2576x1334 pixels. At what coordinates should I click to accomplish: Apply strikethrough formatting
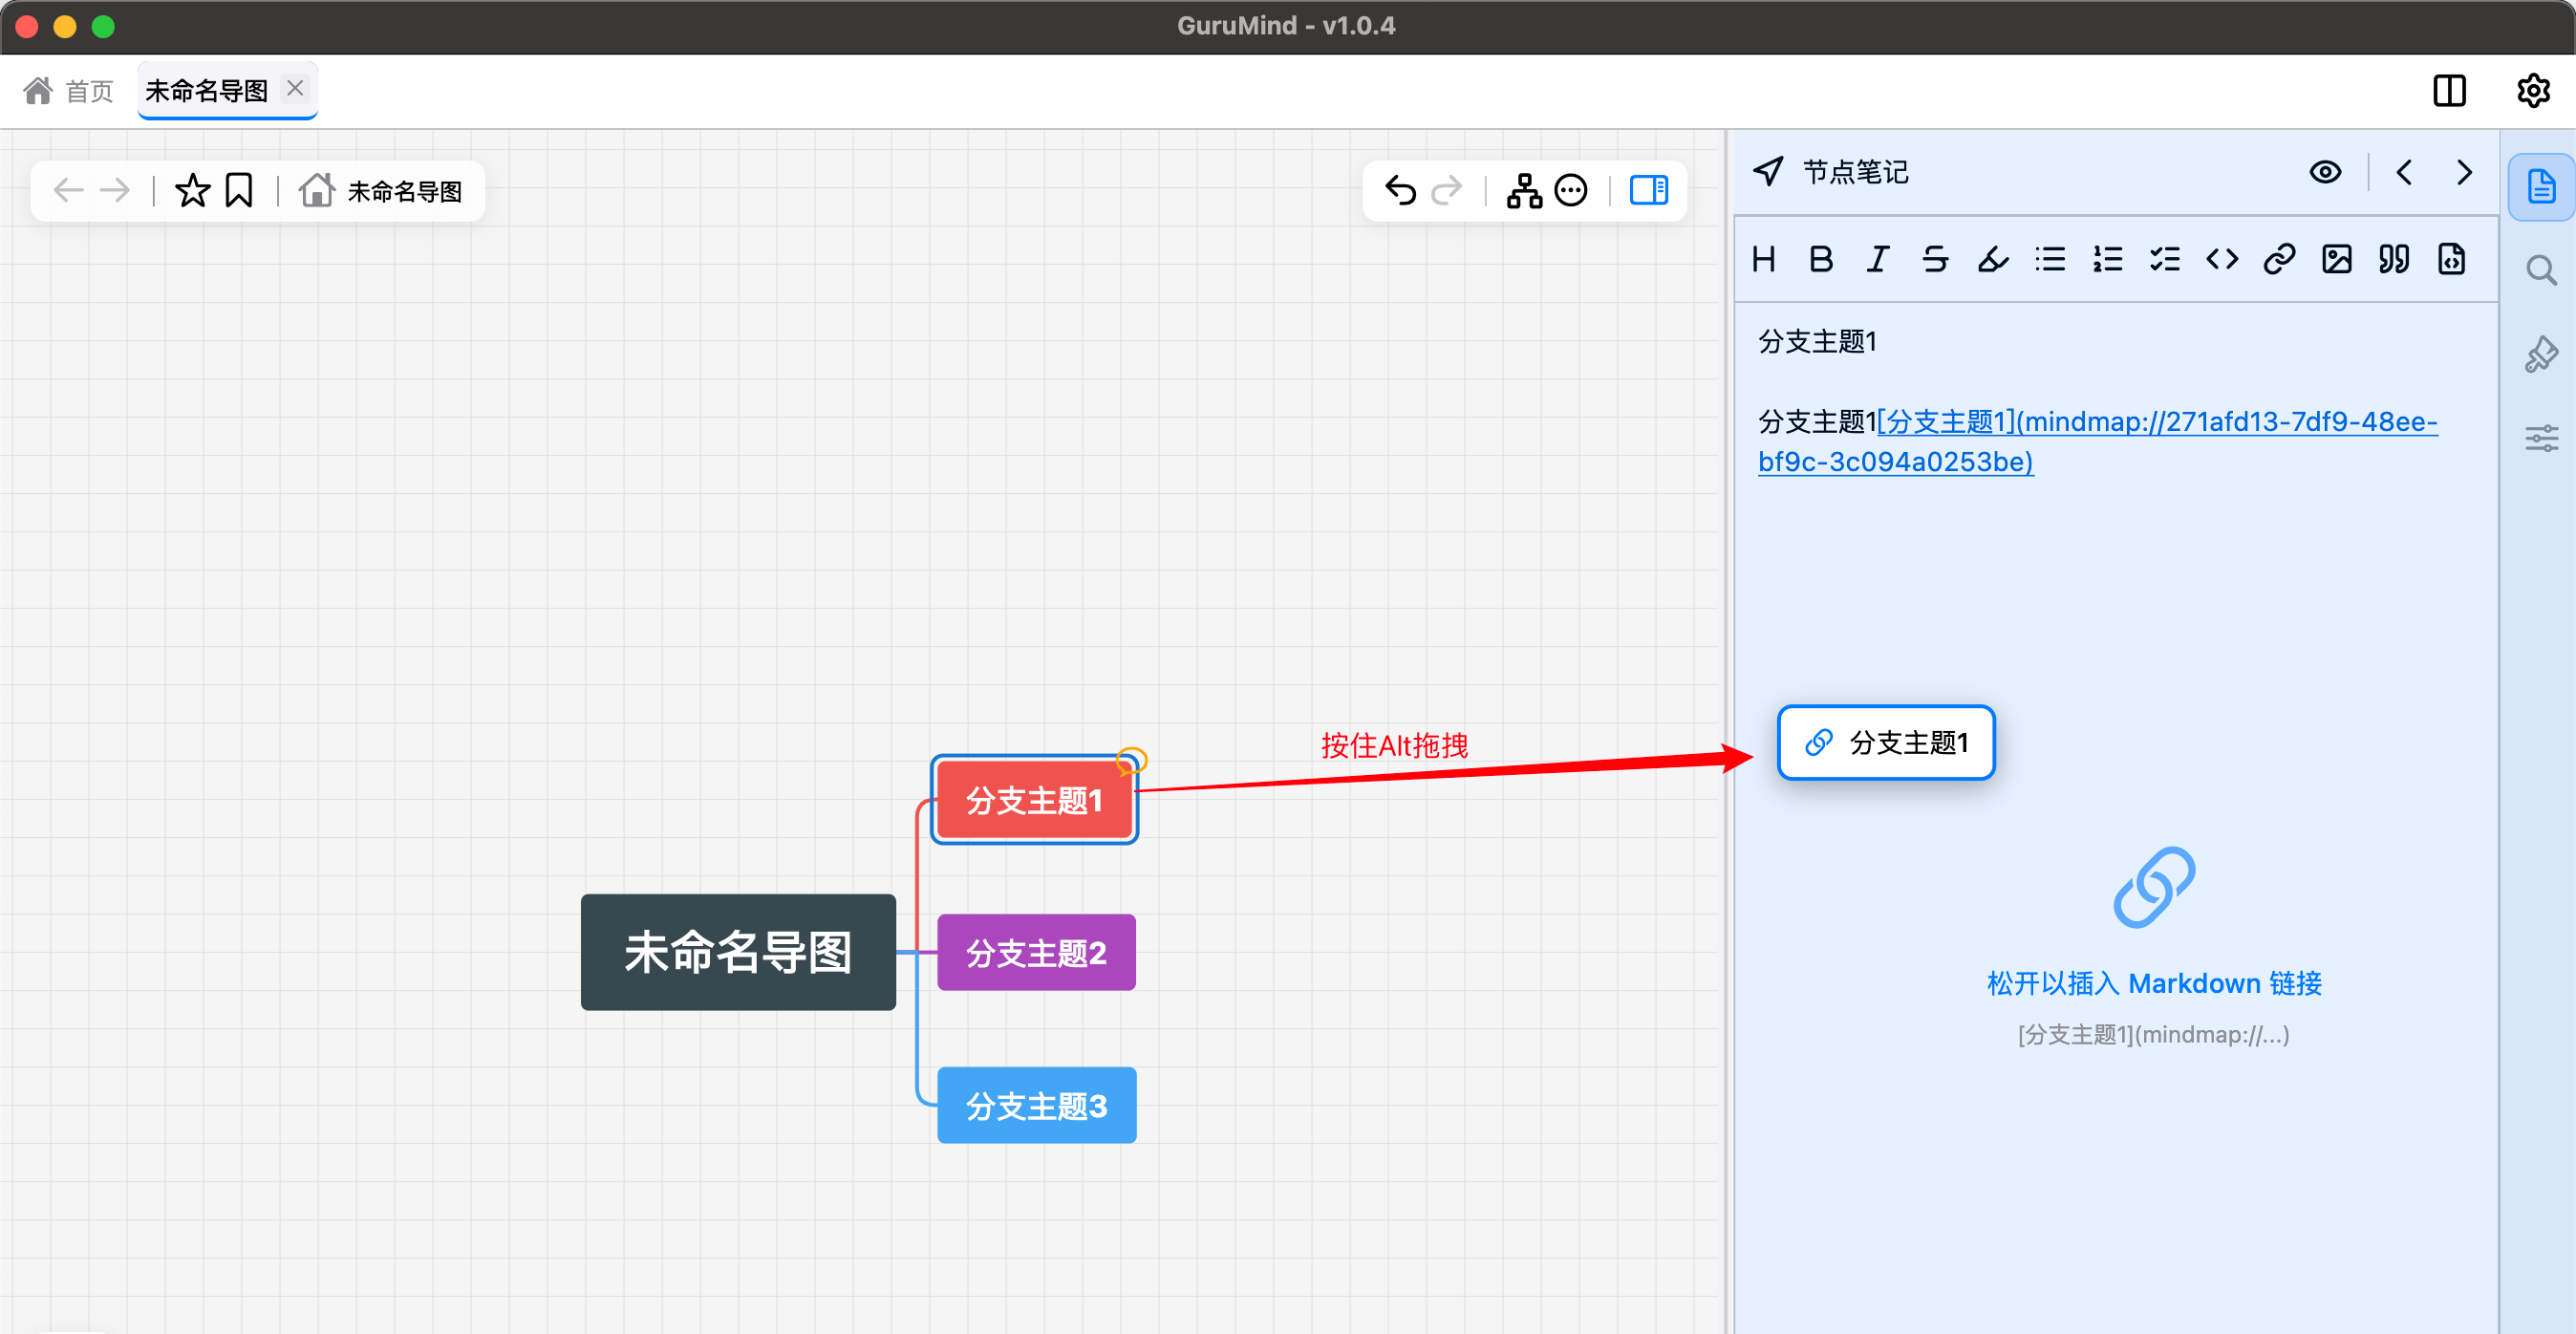[x=1935, y=260]
